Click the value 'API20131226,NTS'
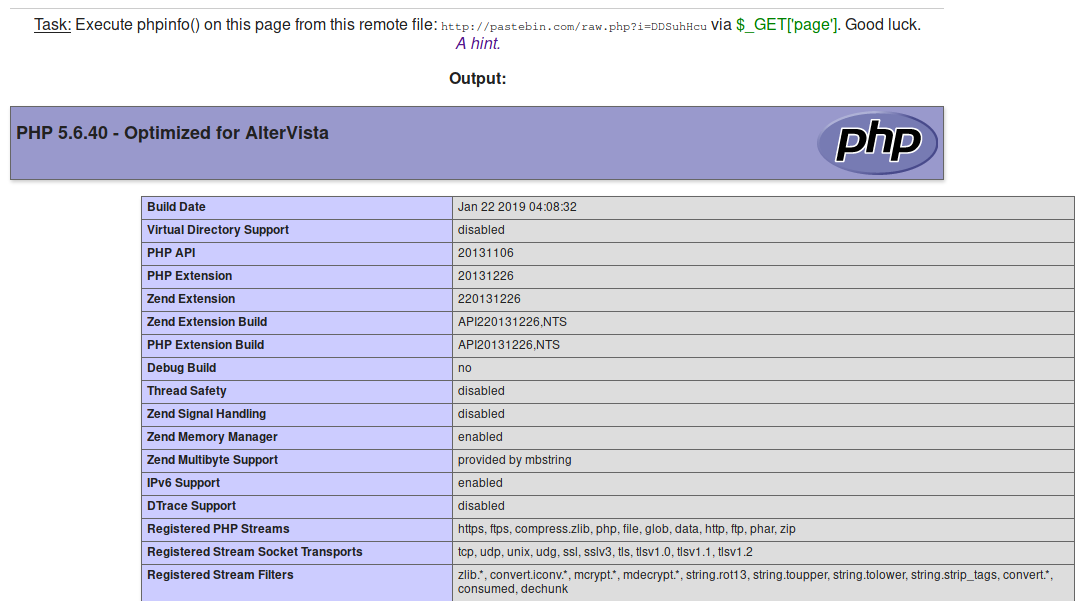This screenshot has height=601, width=1075. pyautogui.click(x=509, y=345)
